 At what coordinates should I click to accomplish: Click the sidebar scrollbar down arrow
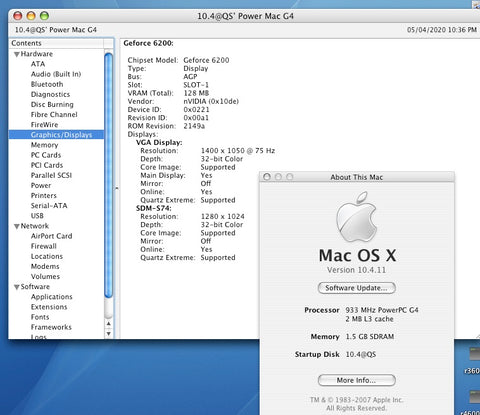[108, 333]
